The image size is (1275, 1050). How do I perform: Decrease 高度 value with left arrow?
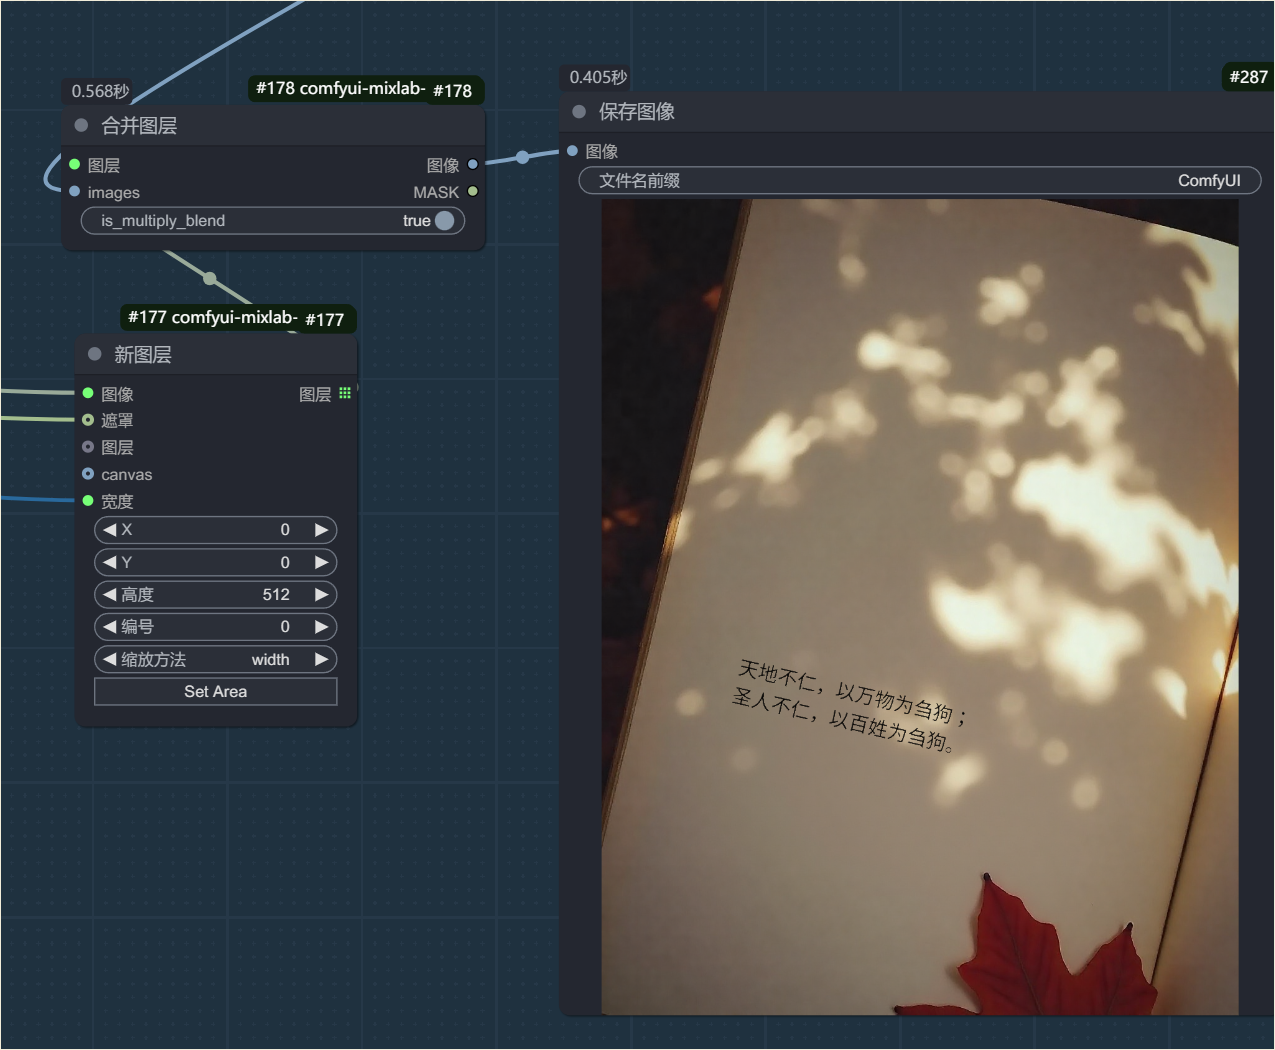point(110,594)
